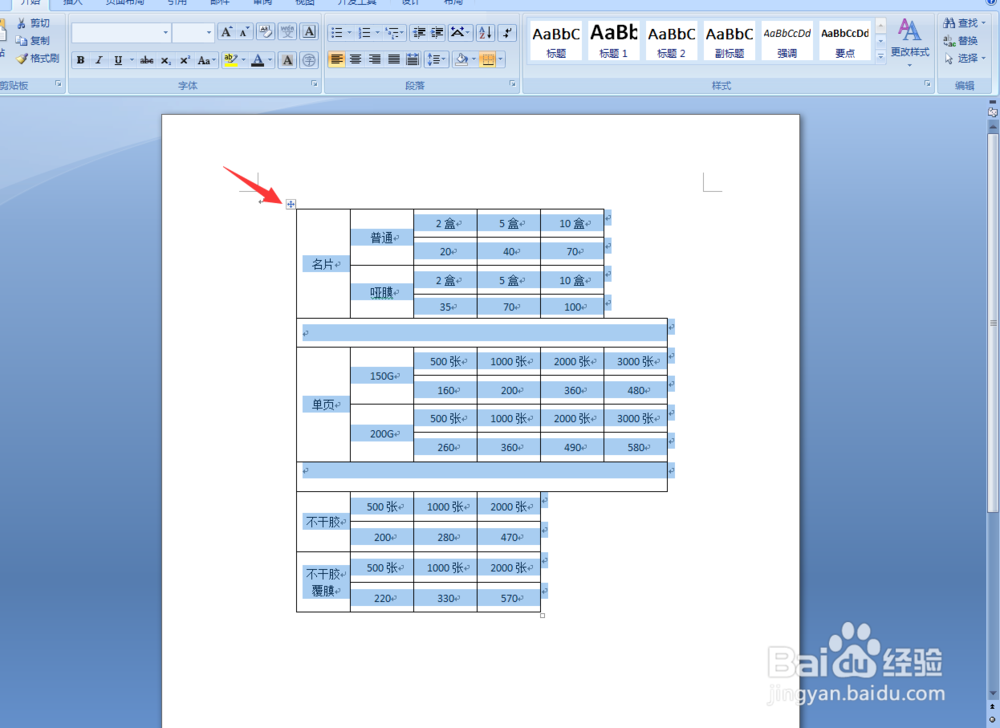1000x728 pixels.
Task: Expand the styles gallery More arrow
Action: pyautogui.click(x=880, y=56)
